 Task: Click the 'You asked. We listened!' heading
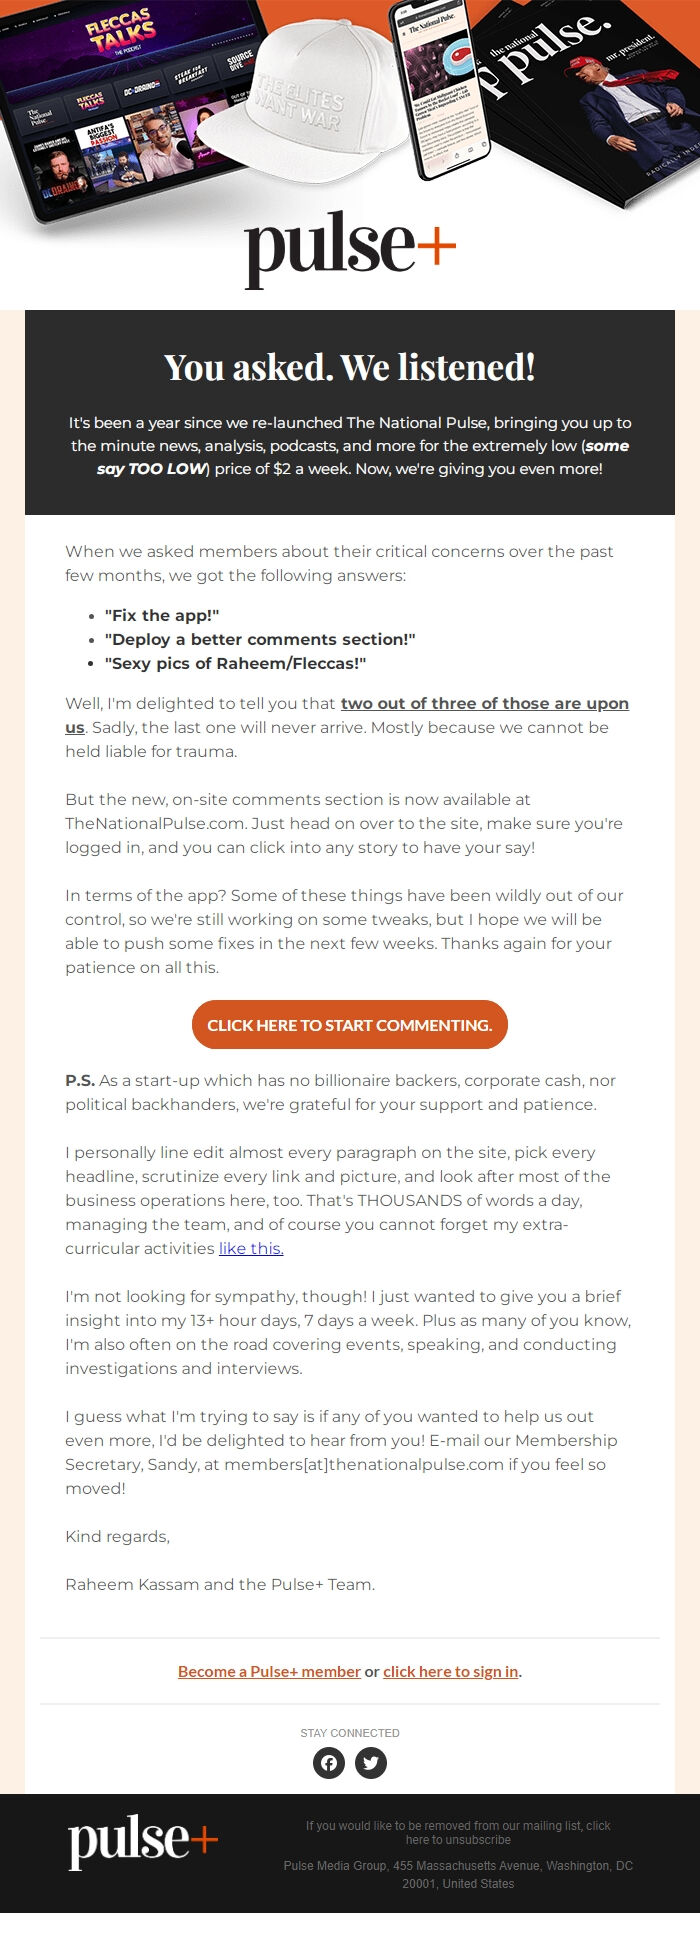click(x=349, y=368)
